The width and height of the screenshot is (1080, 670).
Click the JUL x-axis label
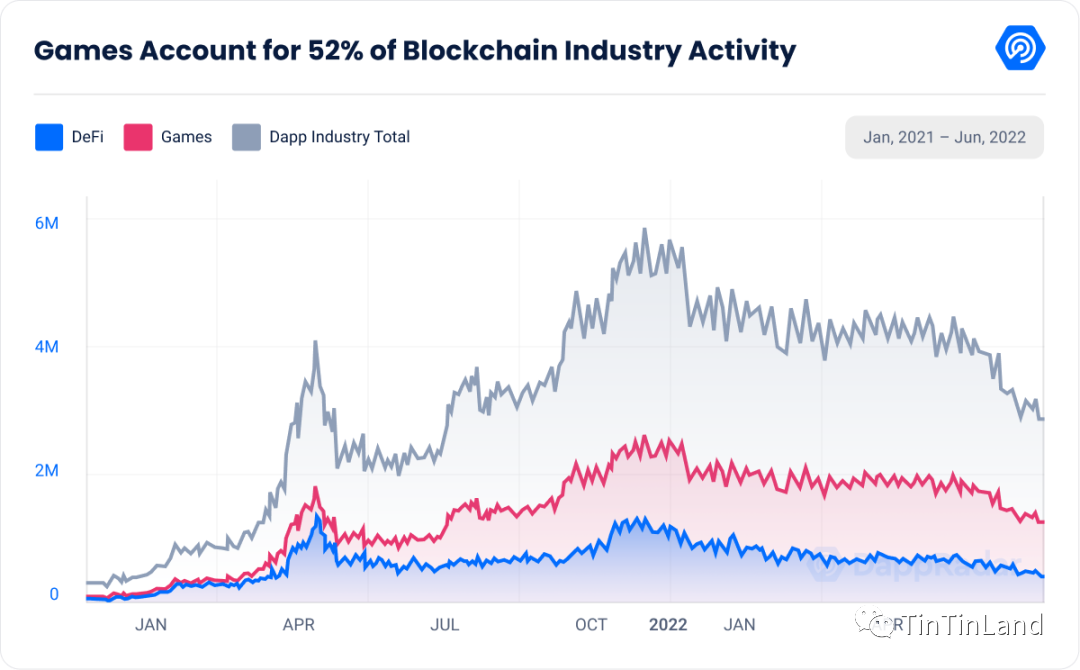coord(444,625)
